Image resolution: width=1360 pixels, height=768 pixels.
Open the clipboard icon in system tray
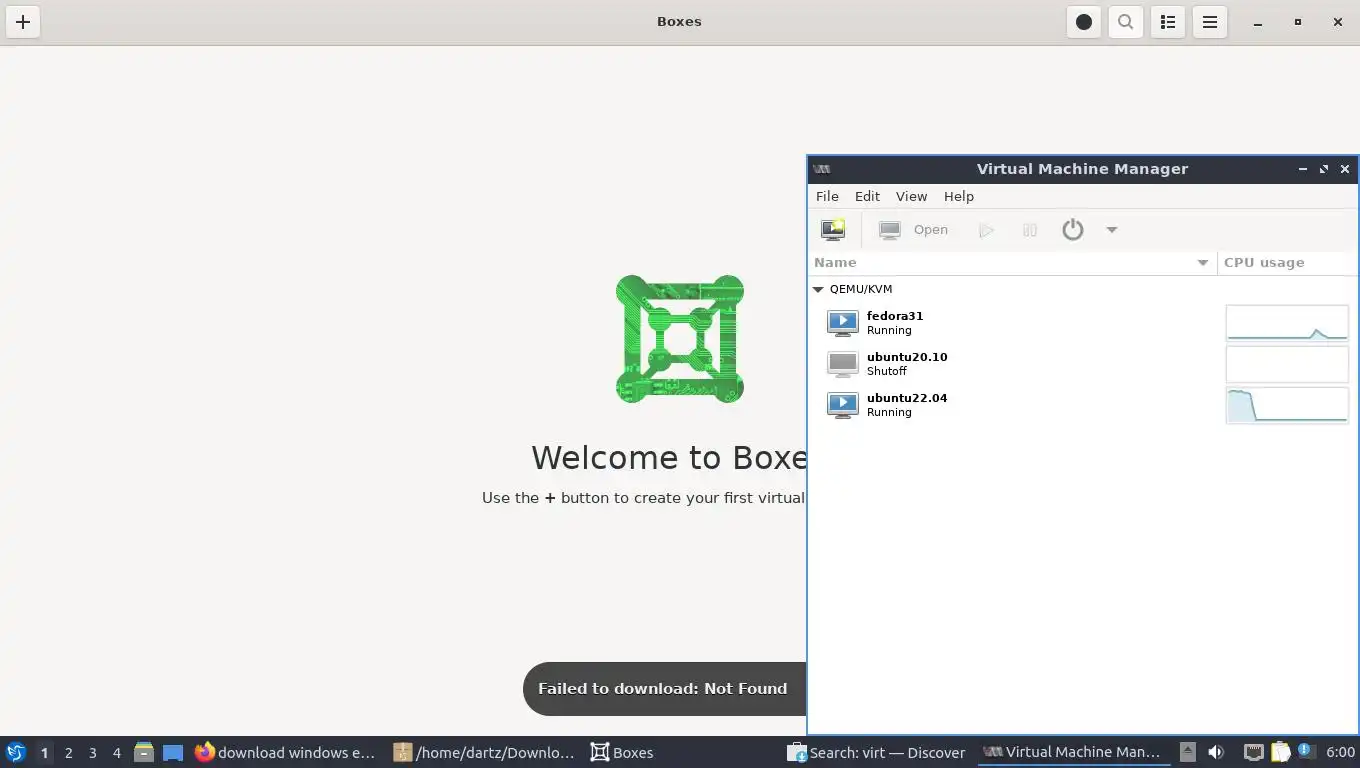[x=1280, y=753]
